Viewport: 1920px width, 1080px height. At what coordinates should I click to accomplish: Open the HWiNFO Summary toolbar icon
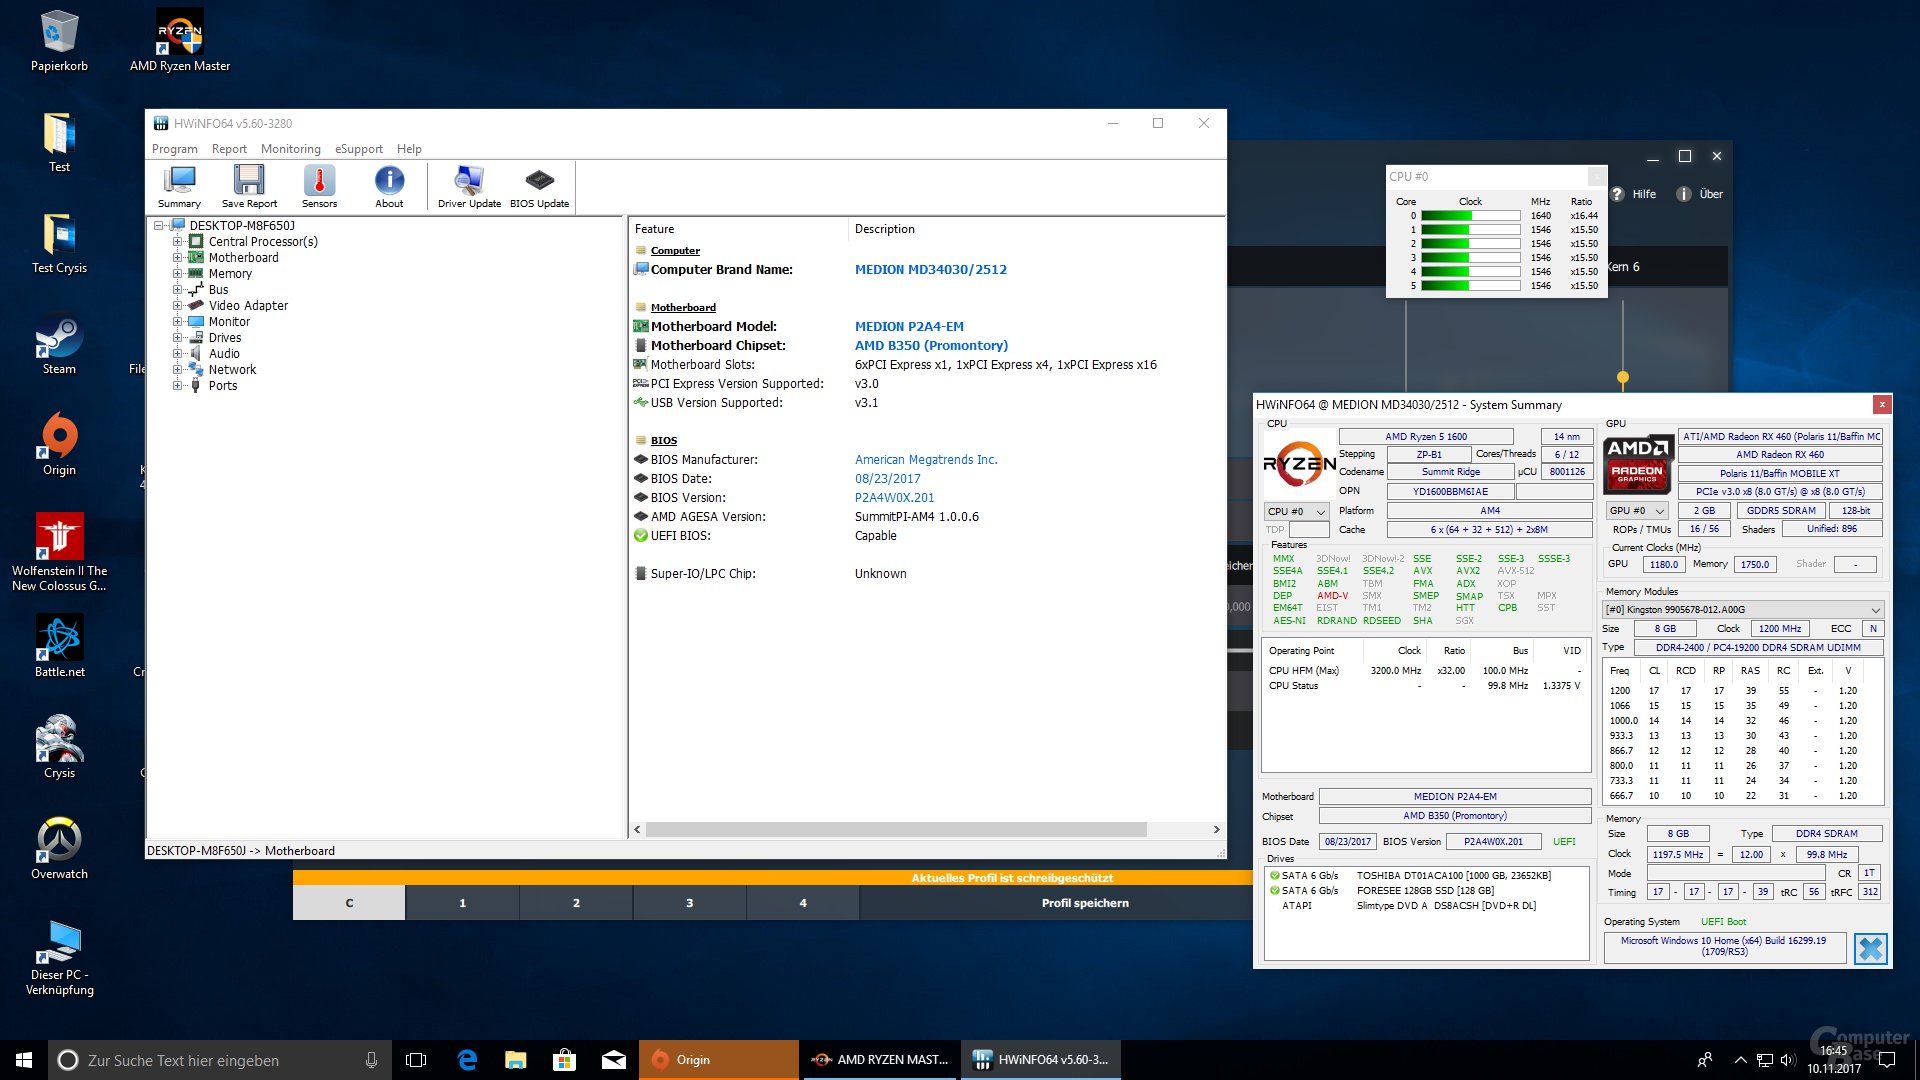click(x=179, y=186)
